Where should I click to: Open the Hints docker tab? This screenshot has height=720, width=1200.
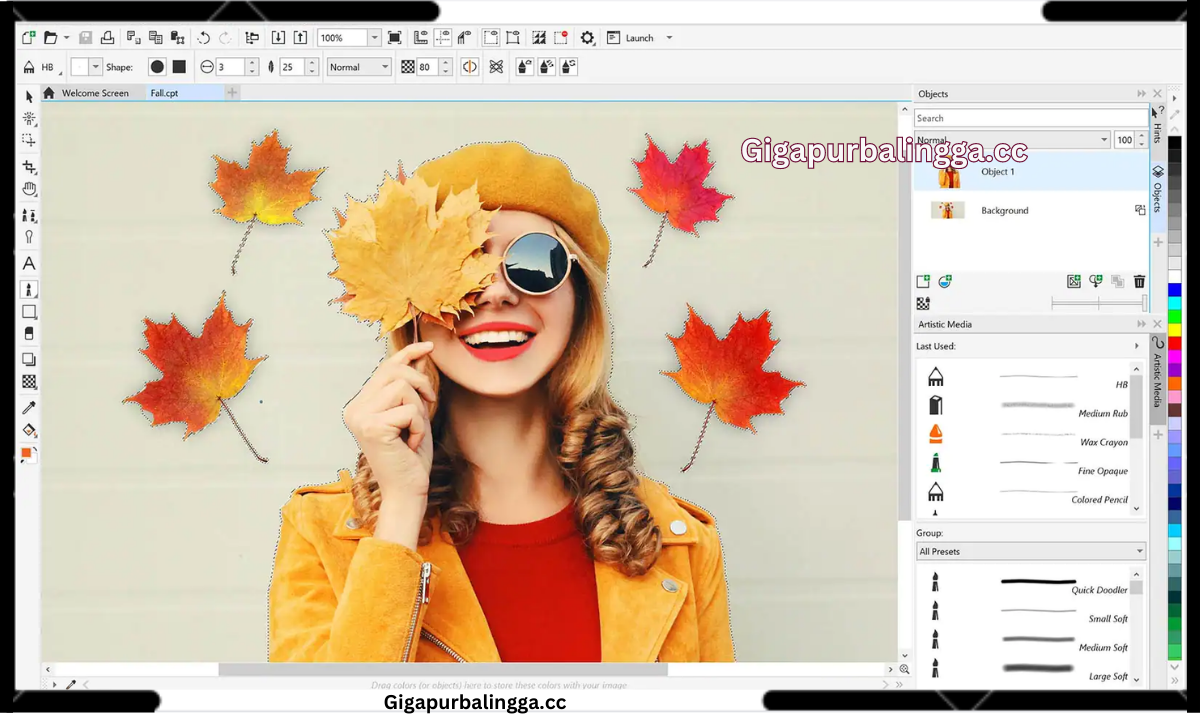pos(1157,126)
